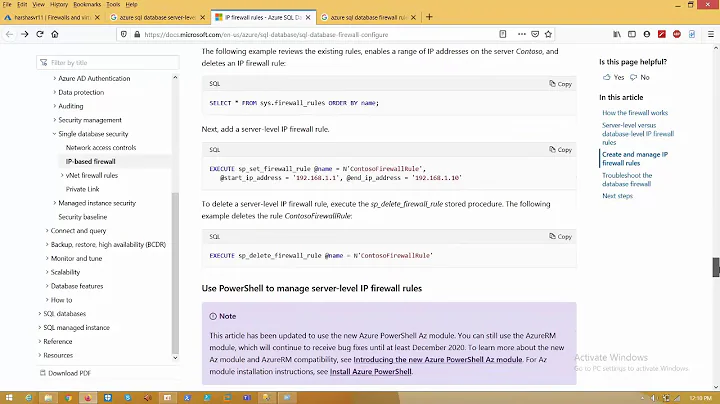Open the File menu

click(7, 4)
